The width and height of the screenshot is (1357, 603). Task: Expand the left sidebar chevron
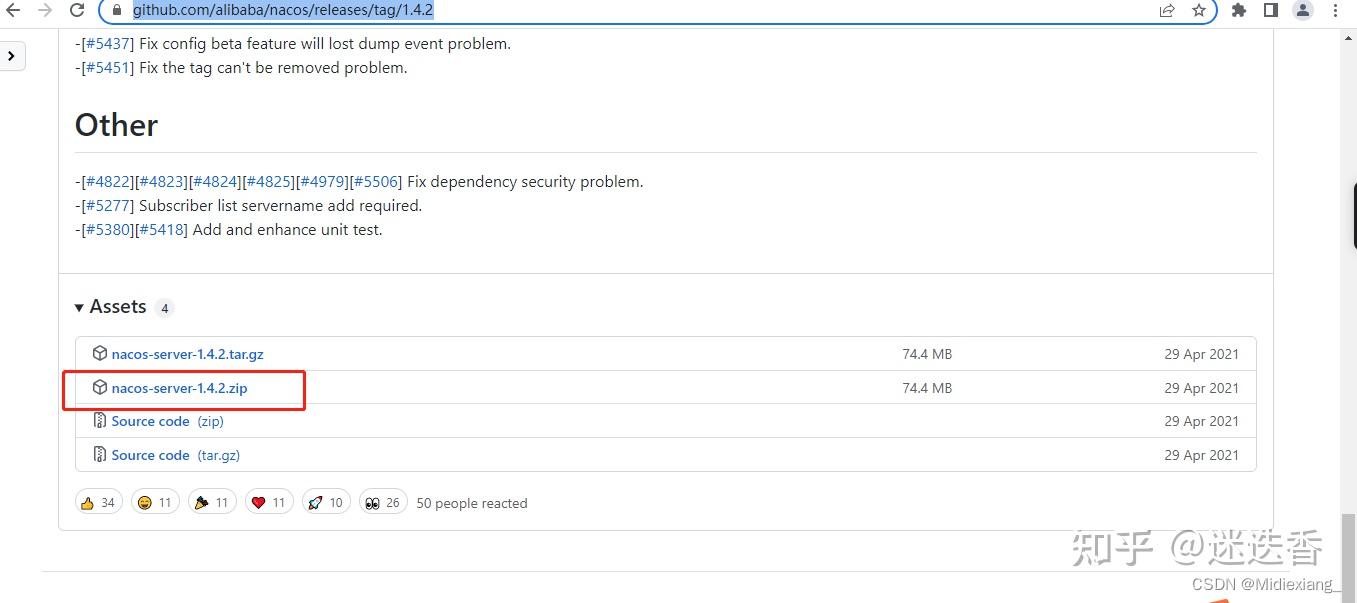pyautogui.click(x=11, y=56)
